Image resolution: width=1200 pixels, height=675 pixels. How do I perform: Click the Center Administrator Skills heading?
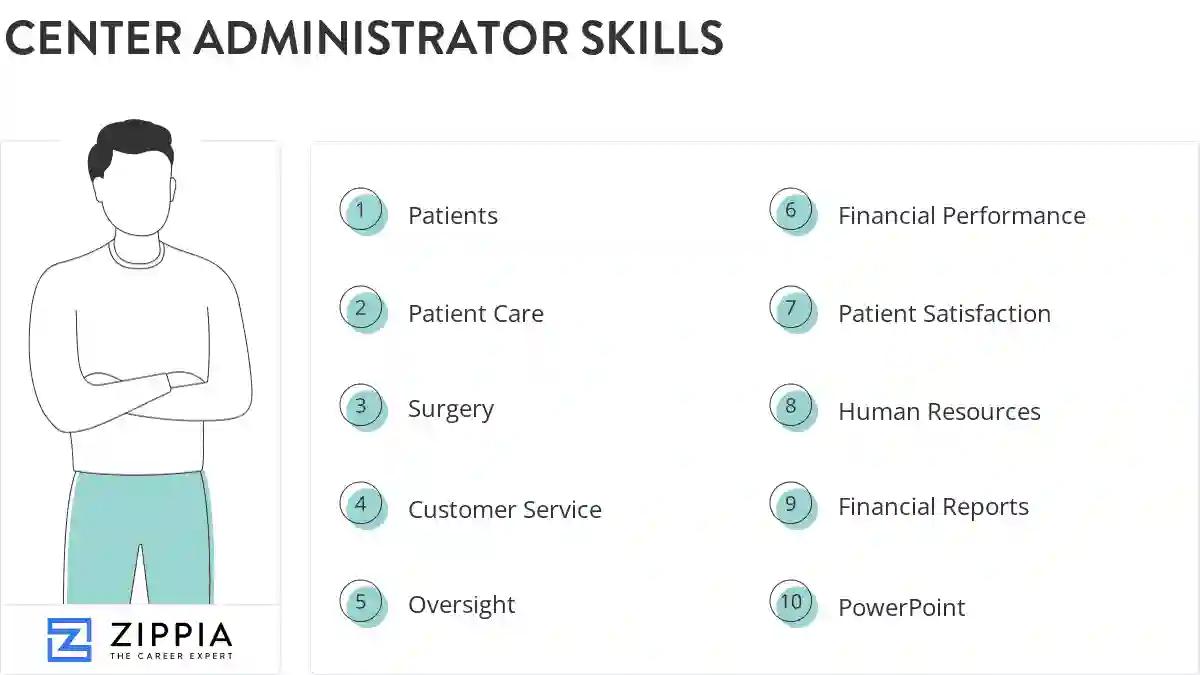pyautogui.click(x=364, y=38)
